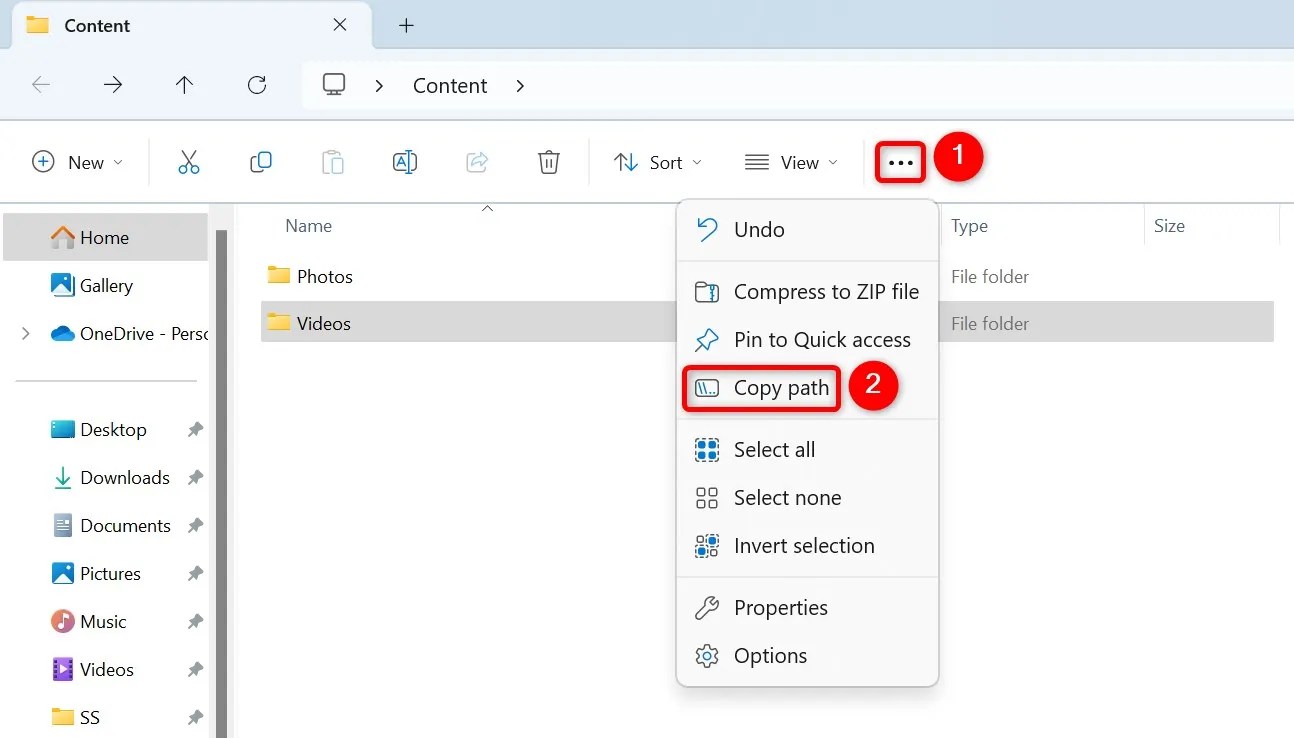Expand OneDrive in the sidebar

tap(25, 334)
